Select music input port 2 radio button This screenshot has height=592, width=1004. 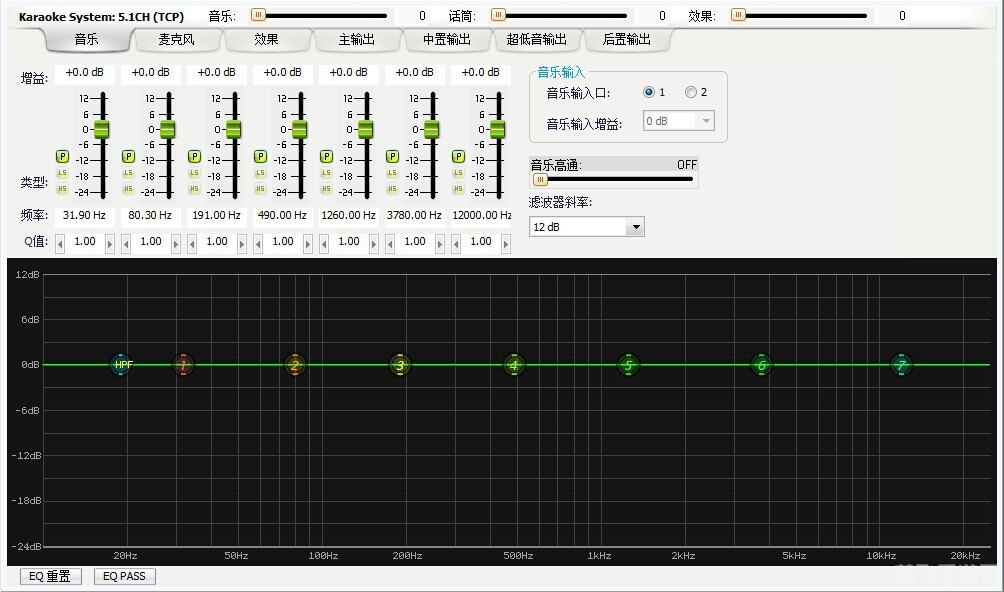689,92
